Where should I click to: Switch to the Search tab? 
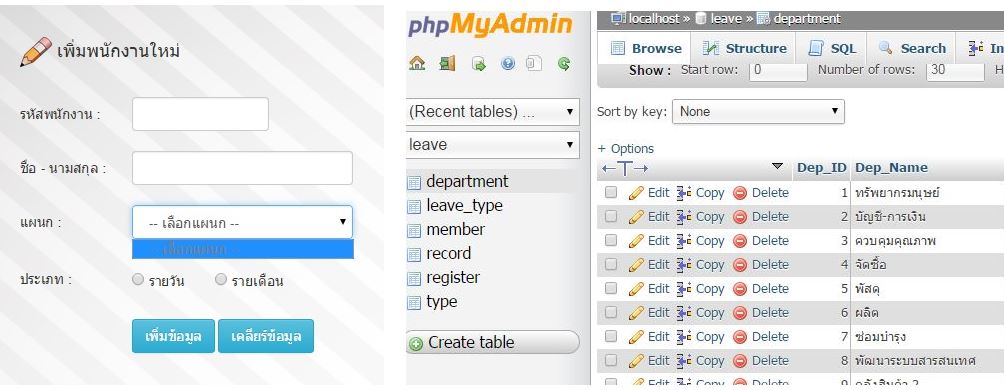pyautogui.click(x=911, y=48)
